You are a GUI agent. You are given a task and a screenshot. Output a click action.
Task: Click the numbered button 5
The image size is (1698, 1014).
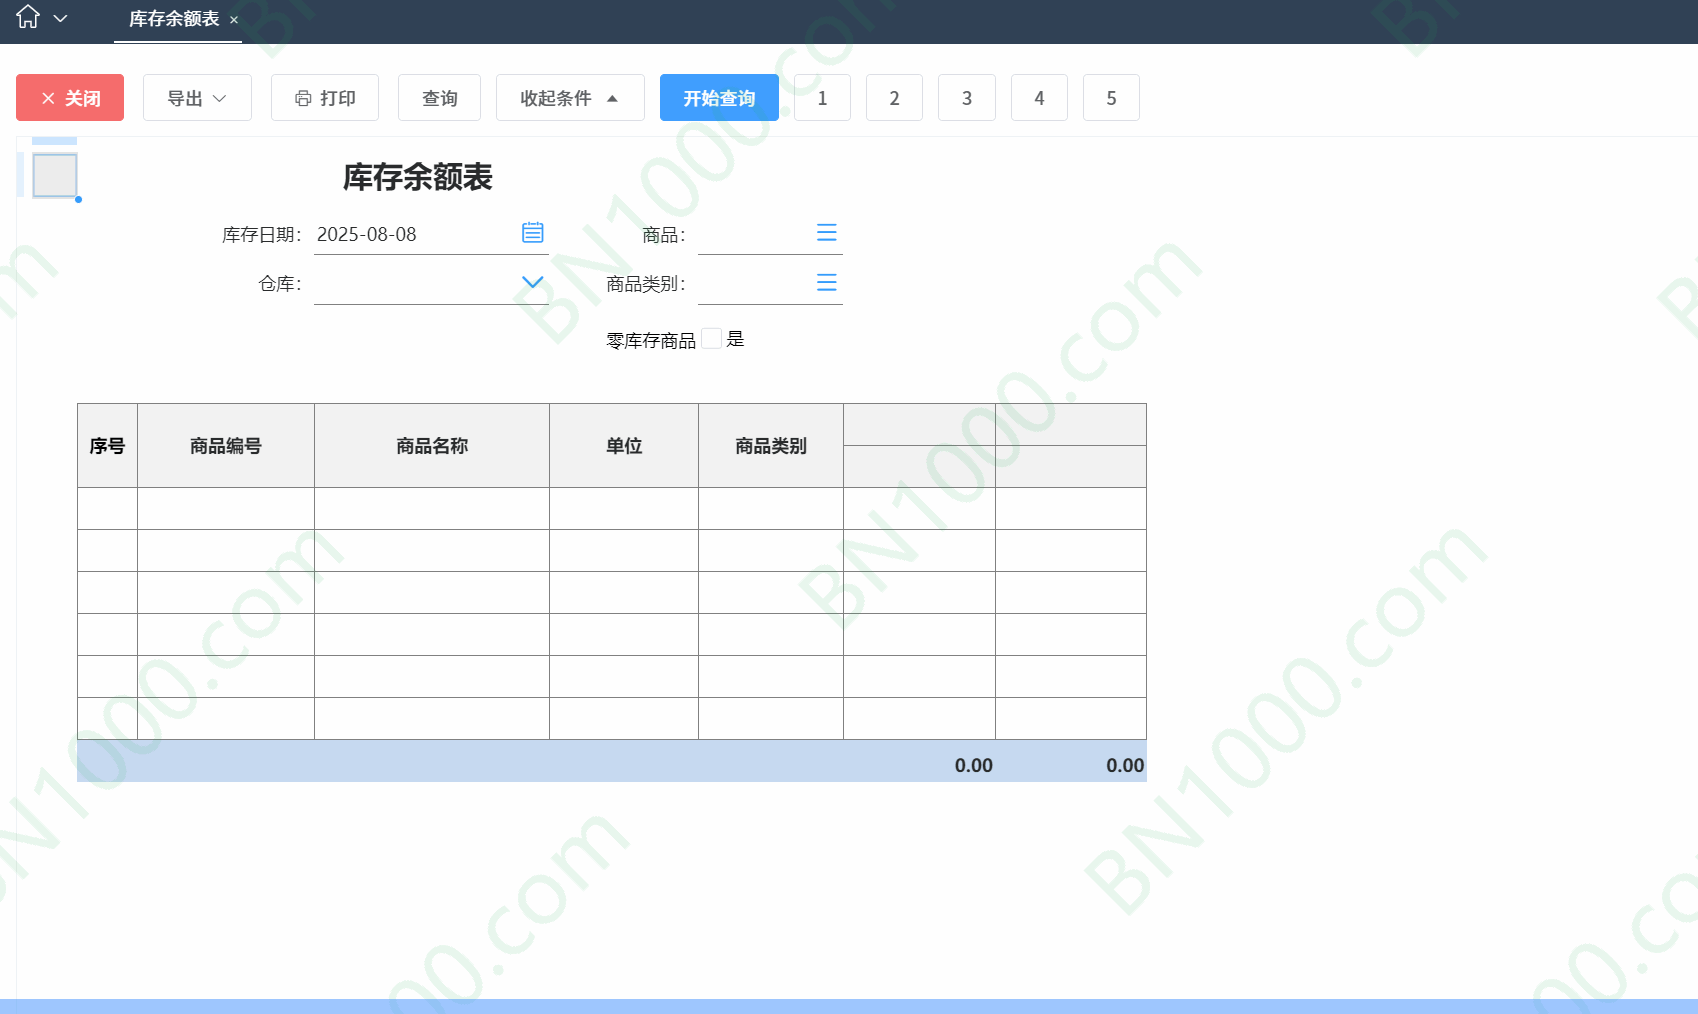pos(1111,98)
